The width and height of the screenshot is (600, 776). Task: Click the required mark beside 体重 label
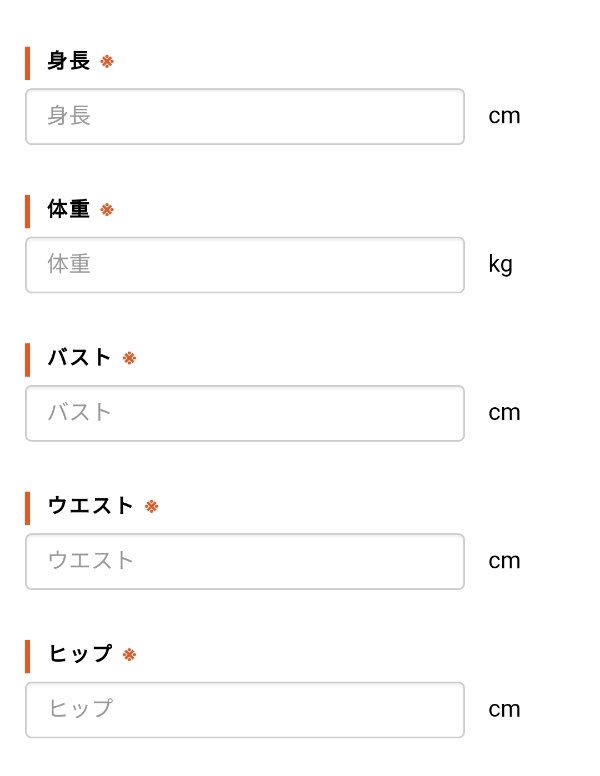point(107,210)
